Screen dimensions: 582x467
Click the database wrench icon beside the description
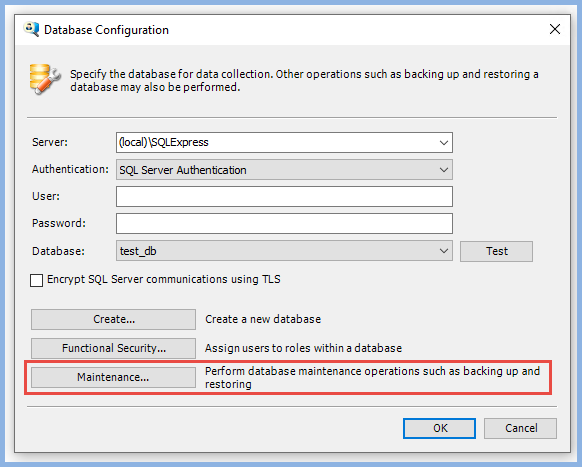44,79
